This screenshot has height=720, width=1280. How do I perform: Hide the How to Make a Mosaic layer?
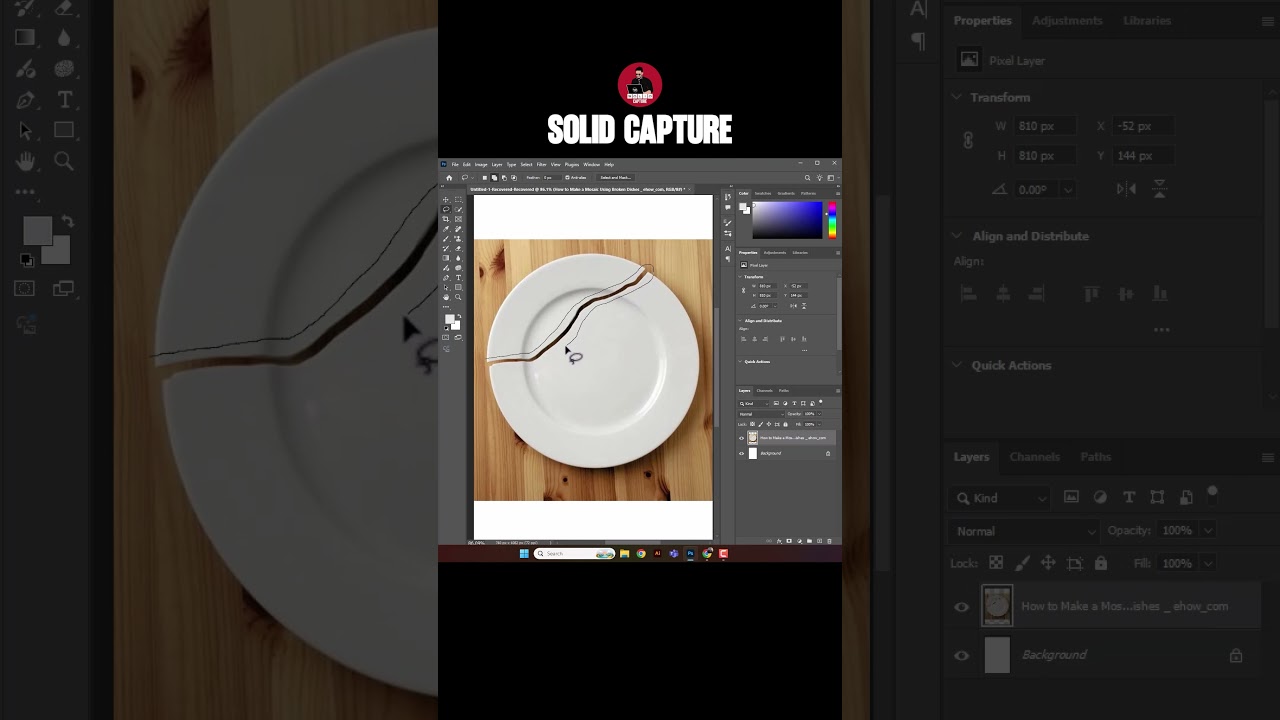pos(741,438)
